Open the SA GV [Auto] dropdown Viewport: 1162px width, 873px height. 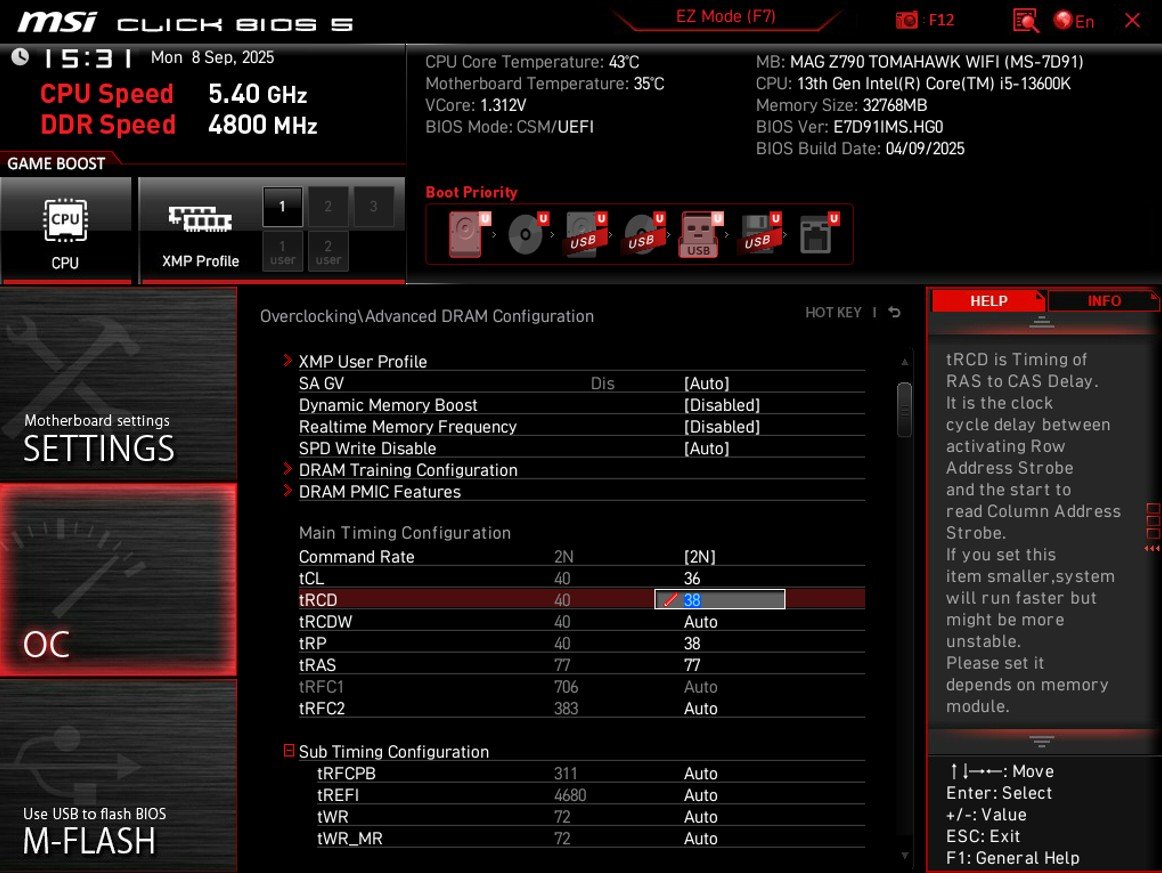(x=706, y=383)
